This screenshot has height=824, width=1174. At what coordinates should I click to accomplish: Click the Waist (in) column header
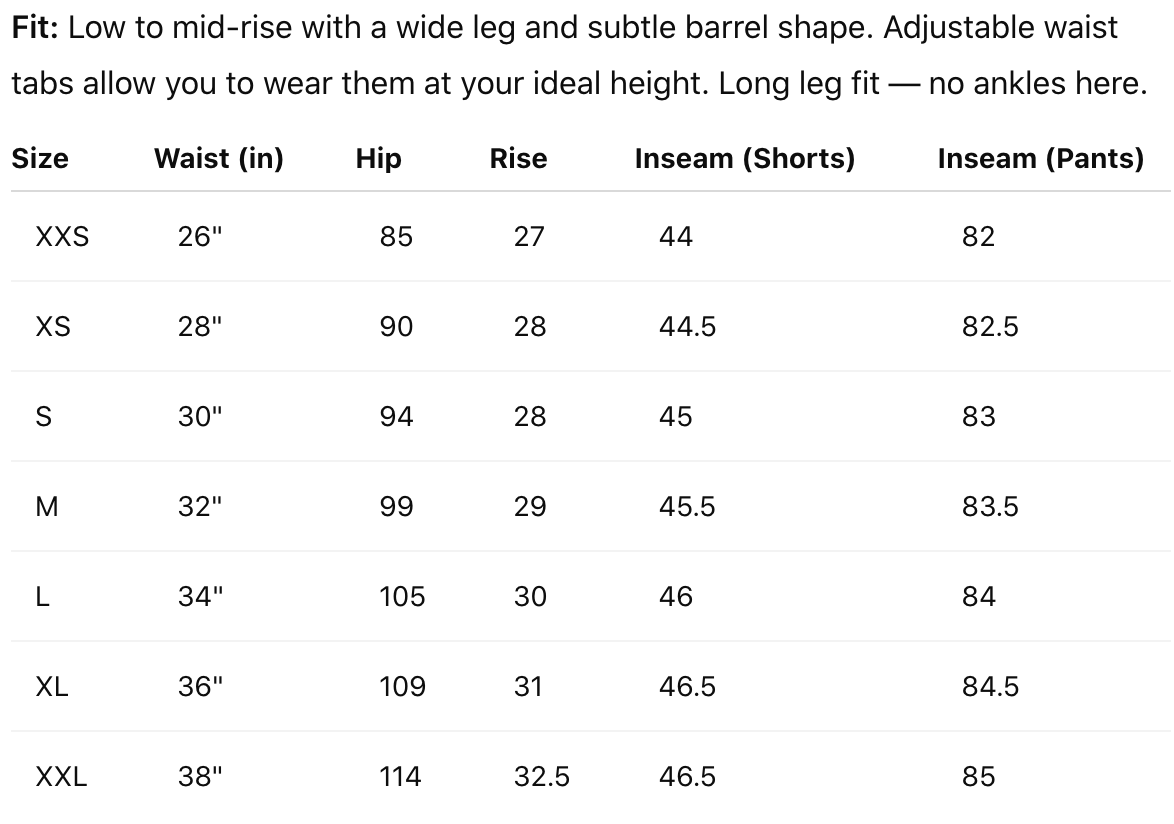[218, 158]
